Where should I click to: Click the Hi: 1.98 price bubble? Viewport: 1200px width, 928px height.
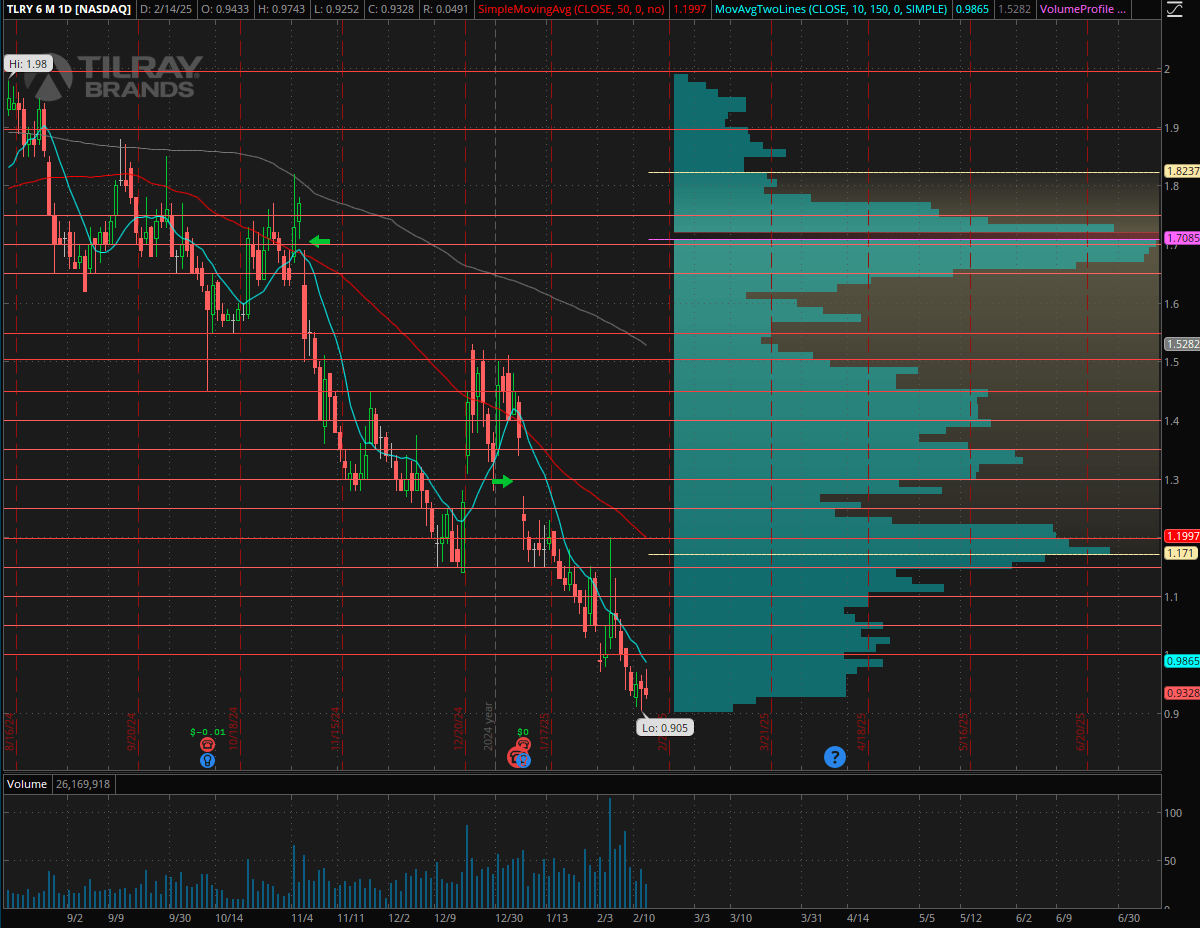[28, 63]
